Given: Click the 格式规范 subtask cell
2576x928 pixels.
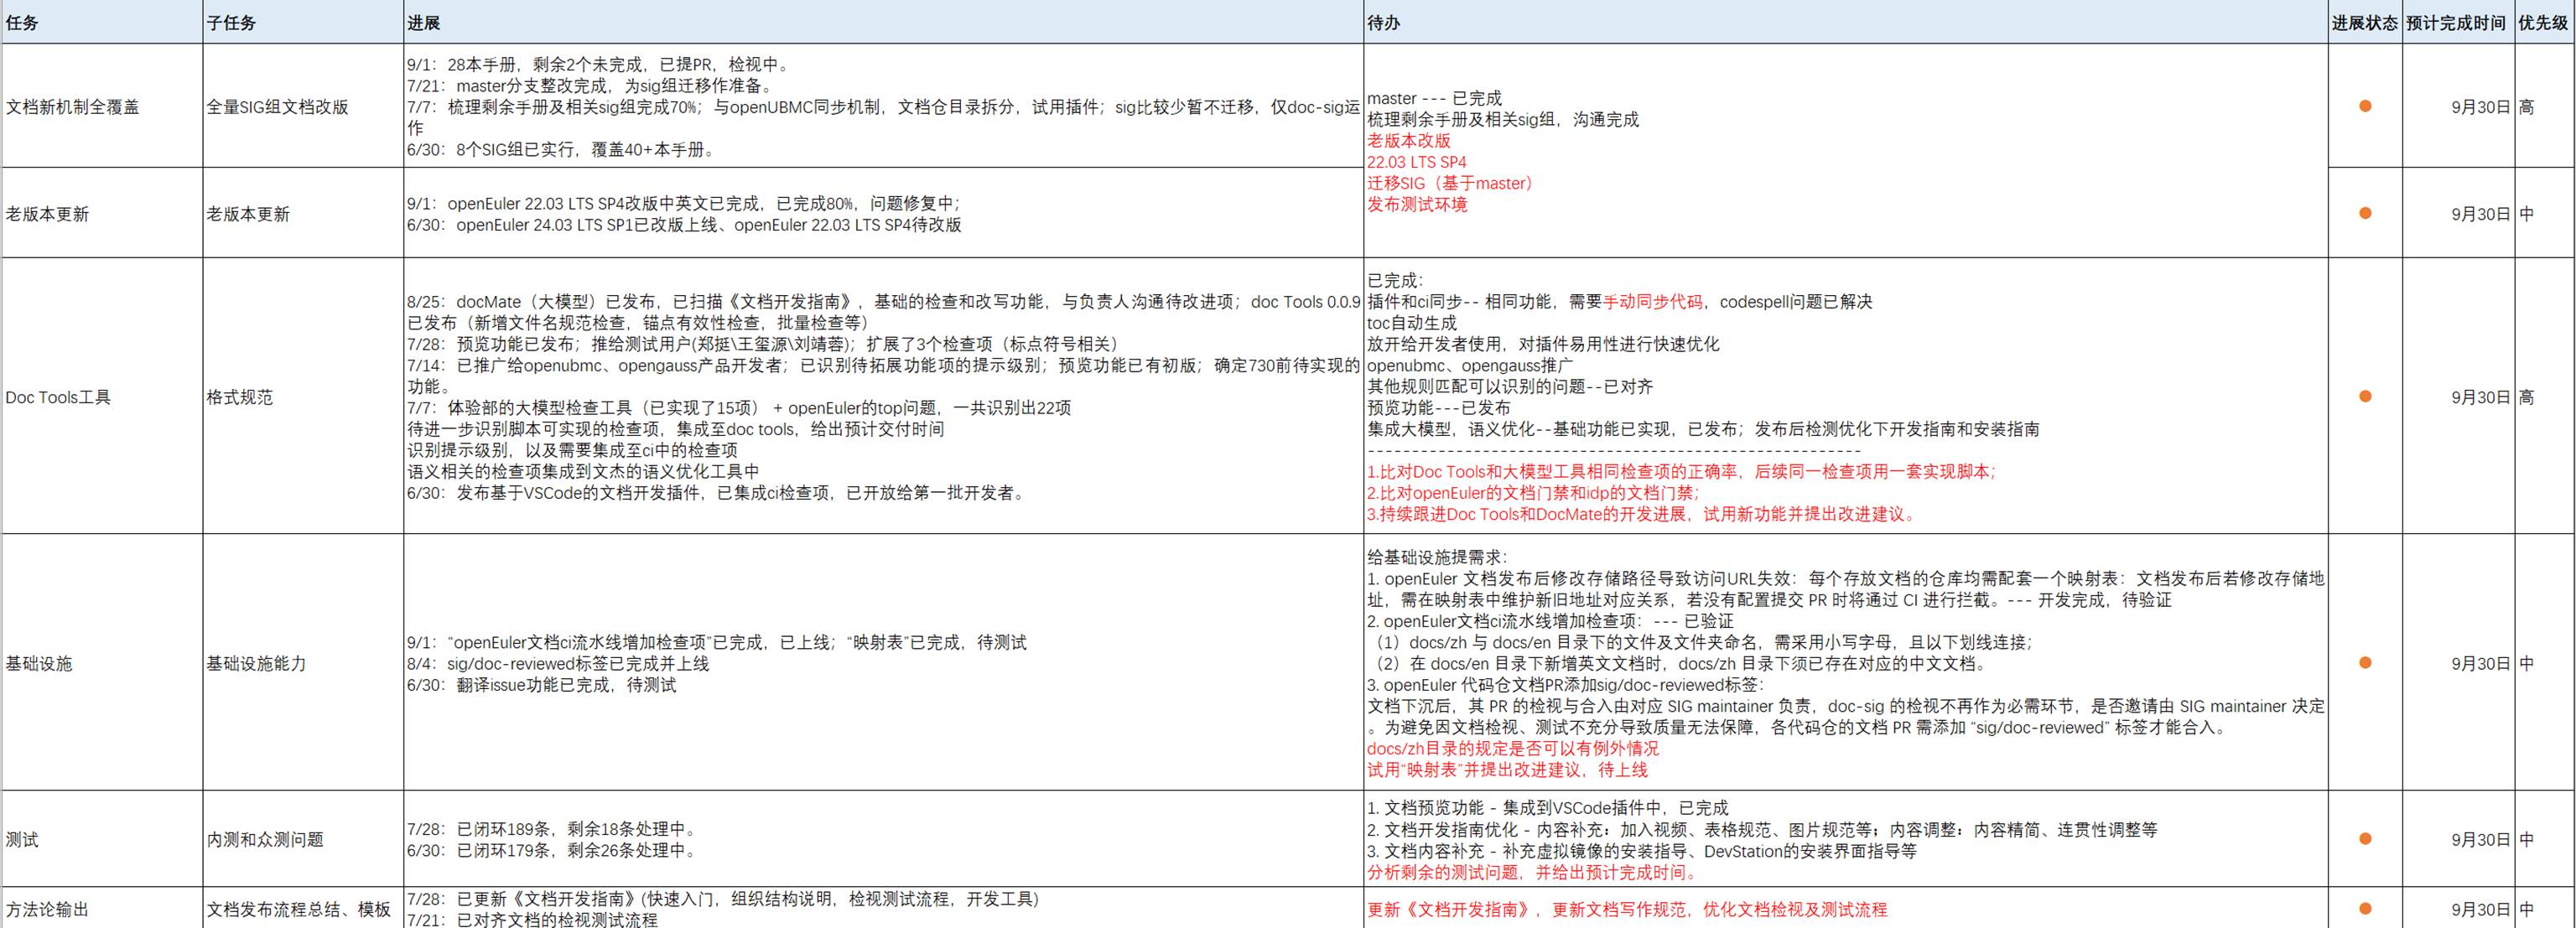Looking at the screenshot, I should click(x=239, y=397).
